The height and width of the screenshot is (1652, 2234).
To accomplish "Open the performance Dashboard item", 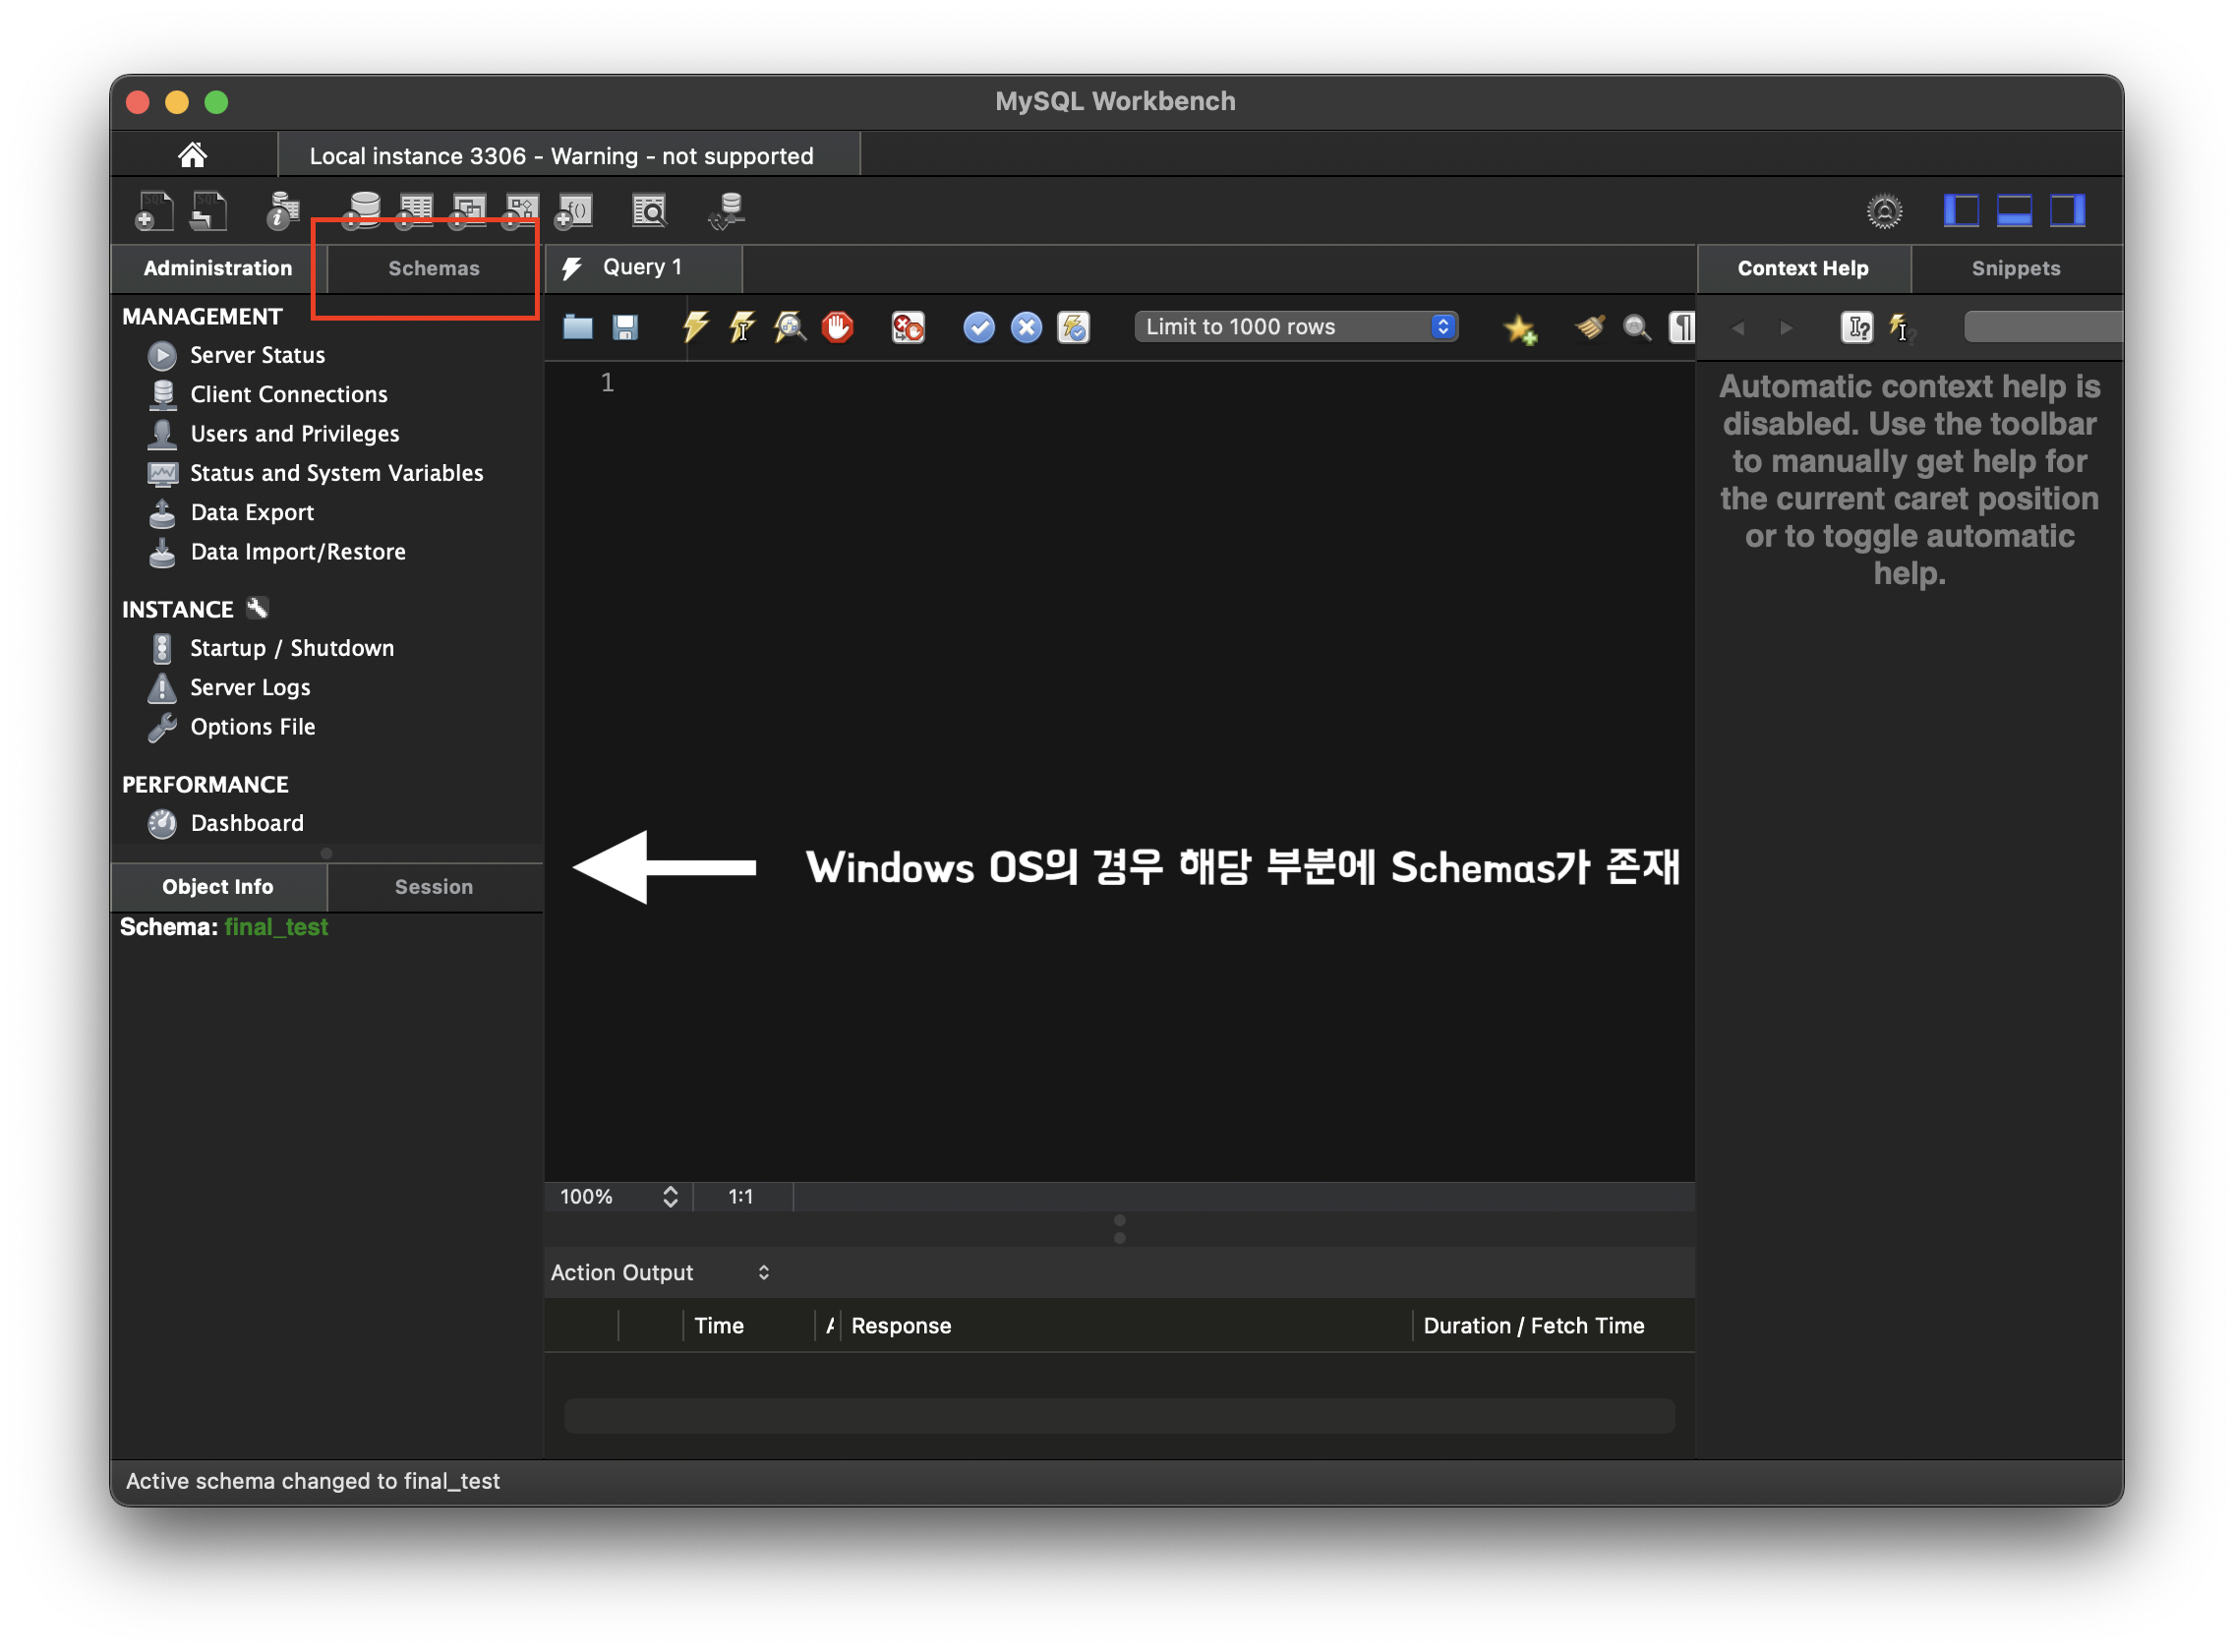I will (x=247, y=823).
